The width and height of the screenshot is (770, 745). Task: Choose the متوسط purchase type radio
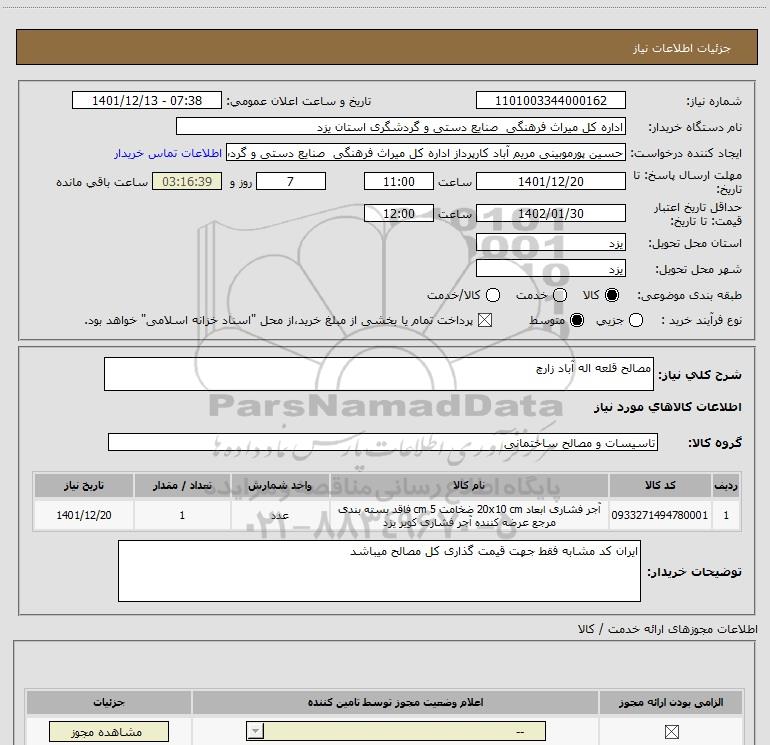577,320
